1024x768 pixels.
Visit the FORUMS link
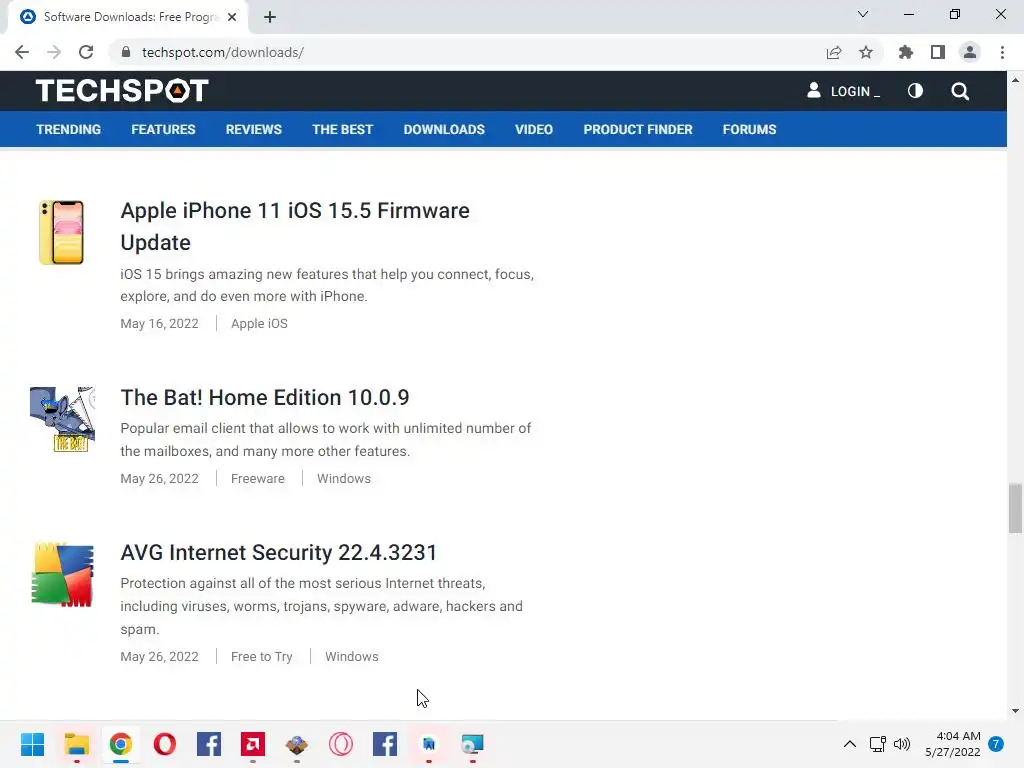pos(749,129)
